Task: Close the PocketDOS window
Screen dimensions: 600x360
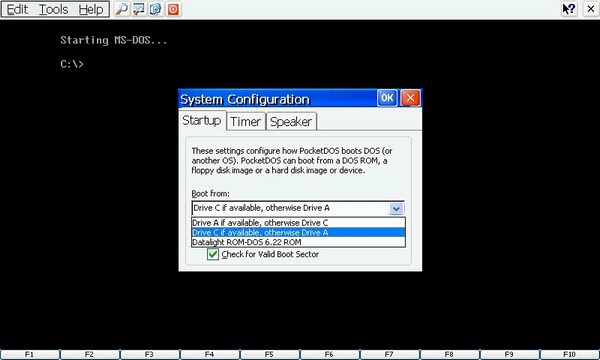Action: pos(591,9)
